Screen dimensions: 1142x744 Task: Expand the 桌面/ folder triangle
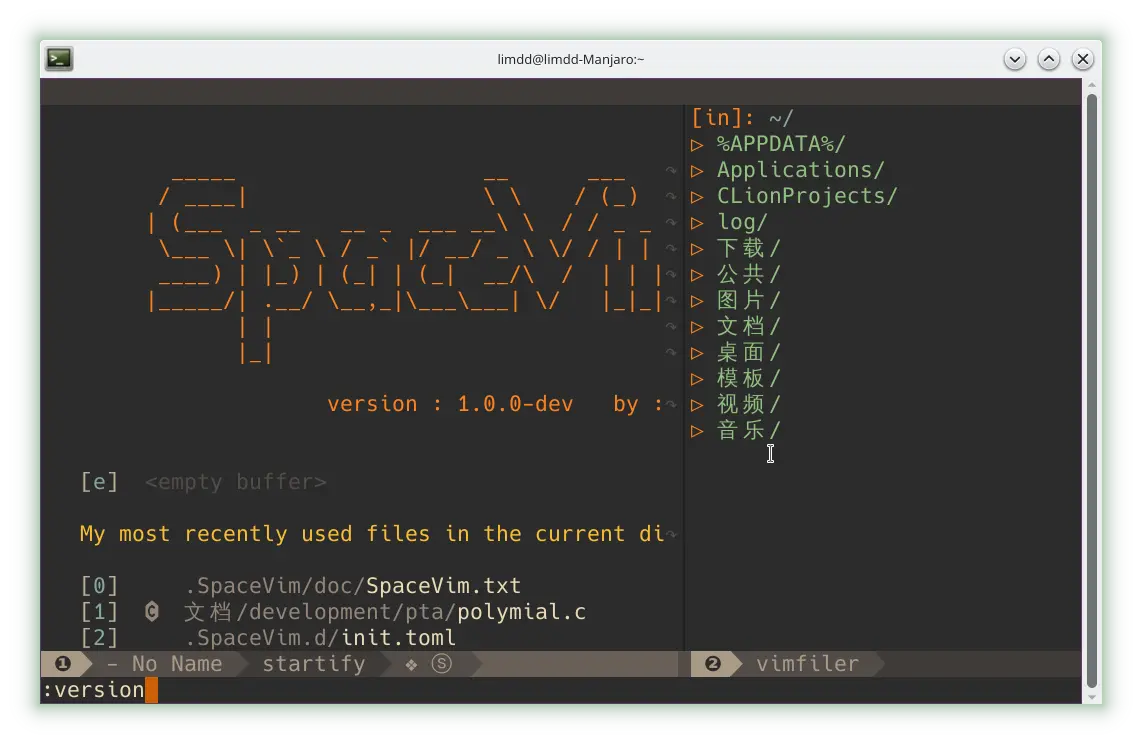(697, 353)
